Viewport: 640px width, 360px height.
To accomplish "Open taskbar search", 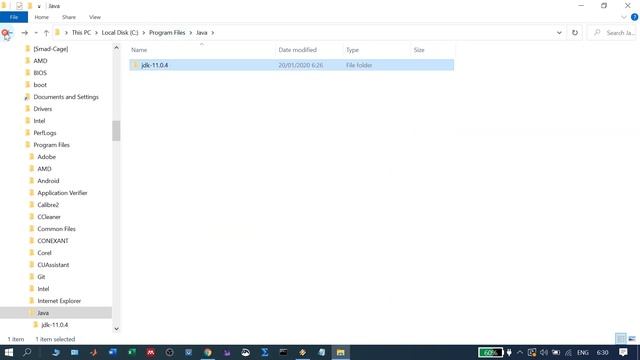I will pos(27,352).
